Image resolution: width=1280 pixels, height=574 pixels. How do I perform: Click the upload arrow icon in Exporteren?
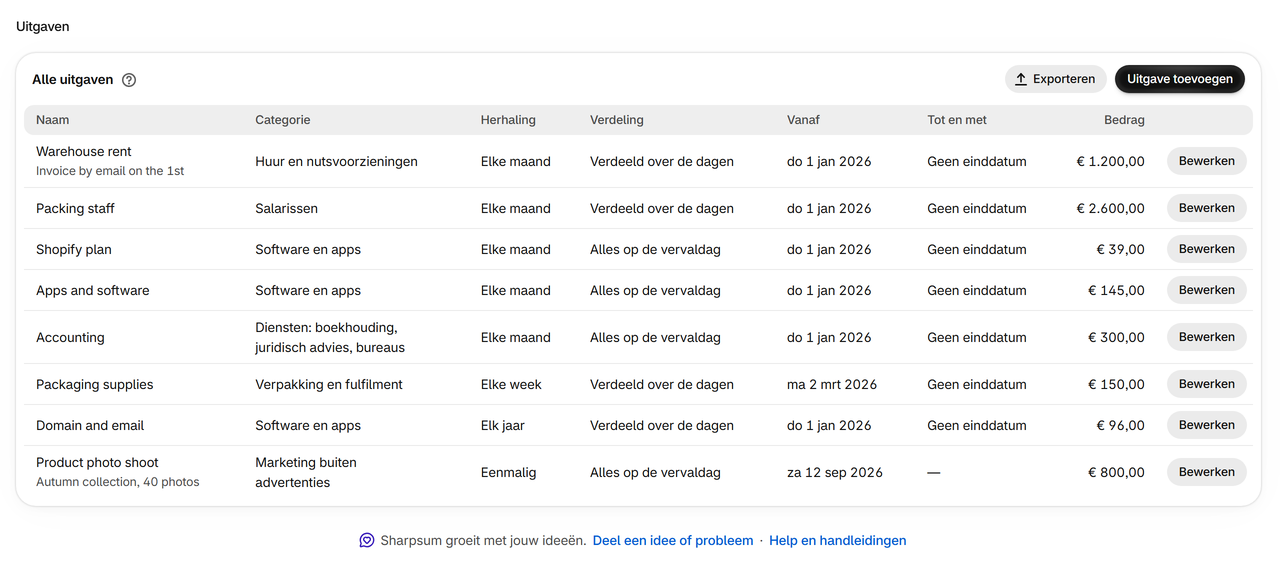pyautogui.click(x=1021, y=79)
